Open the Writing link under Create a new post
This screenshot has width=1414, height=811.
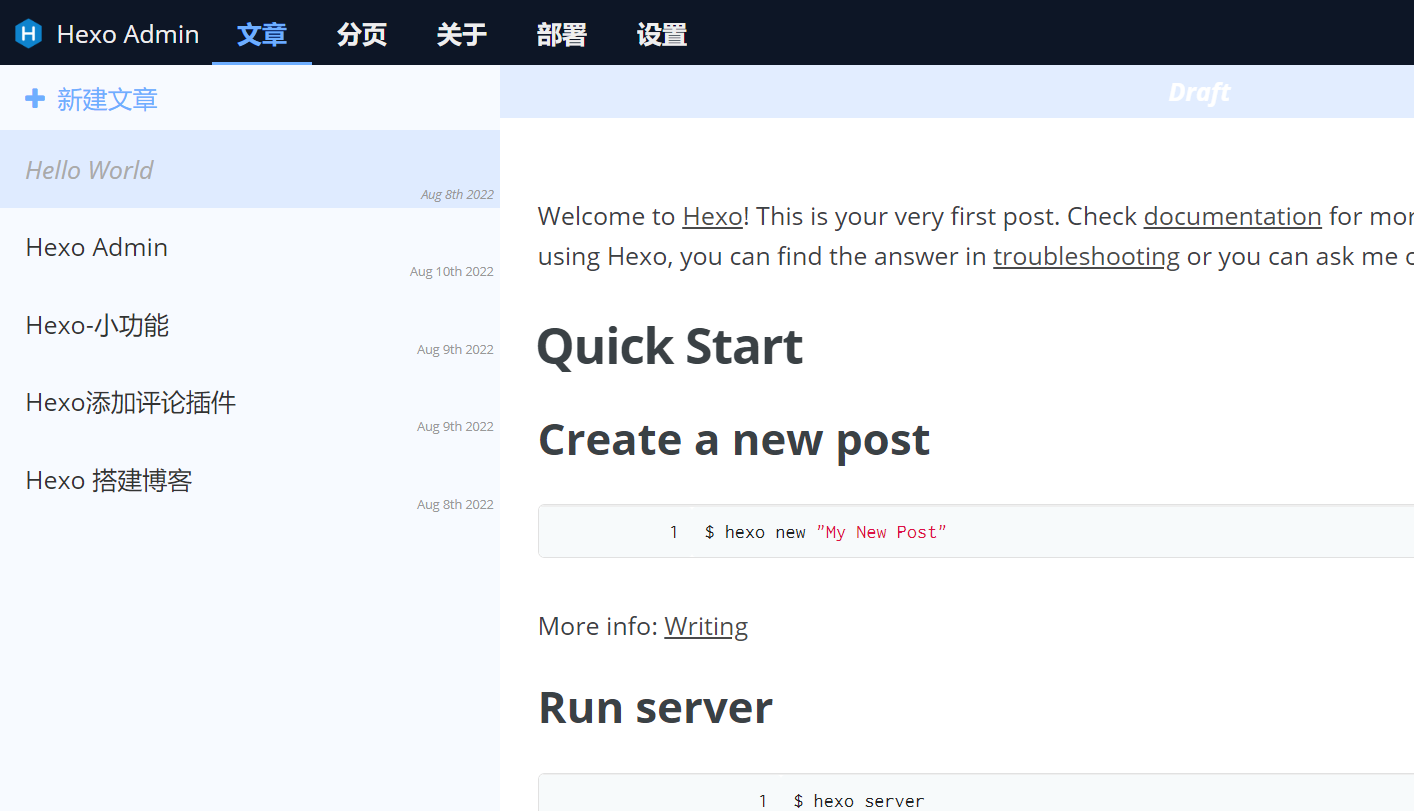click(706, 626)
